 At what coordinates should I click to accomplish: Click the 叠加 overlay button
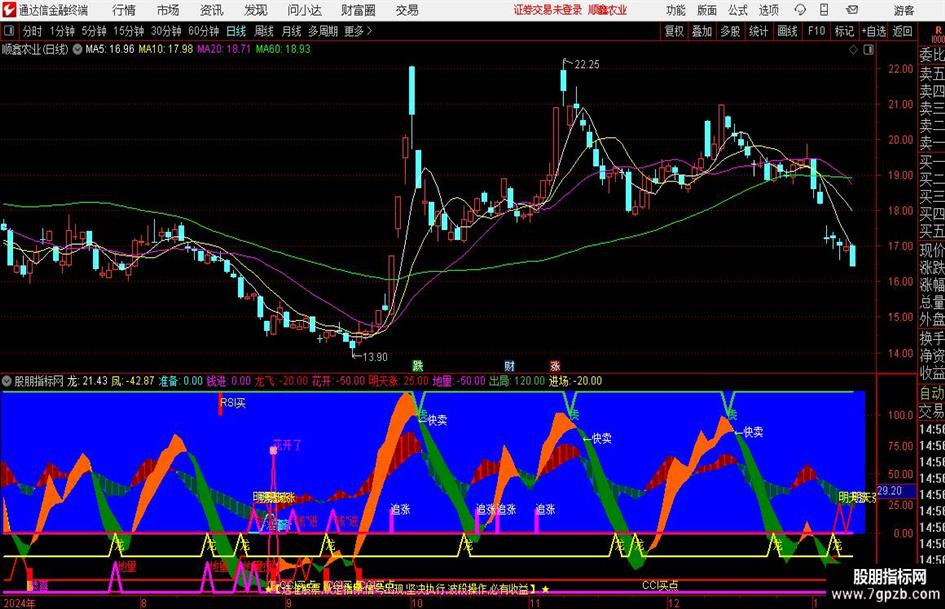[x=702, y=31]
